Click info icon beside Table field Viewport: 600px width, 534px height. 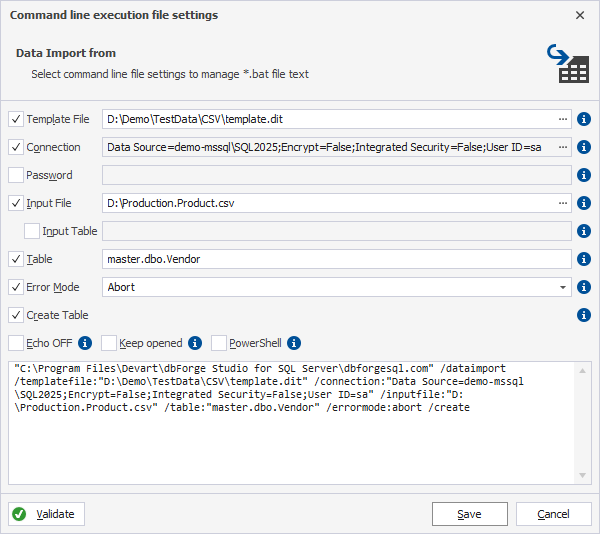[x=584, y=259]
